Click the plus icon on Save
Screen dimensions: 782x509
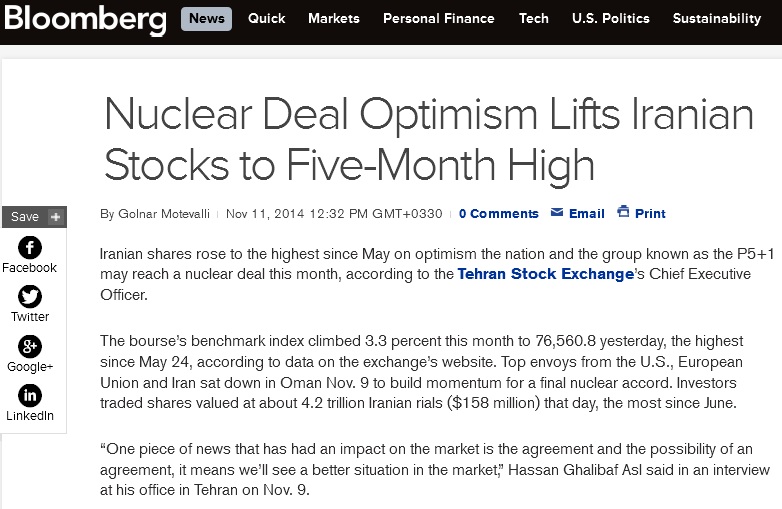click(55, 217)
